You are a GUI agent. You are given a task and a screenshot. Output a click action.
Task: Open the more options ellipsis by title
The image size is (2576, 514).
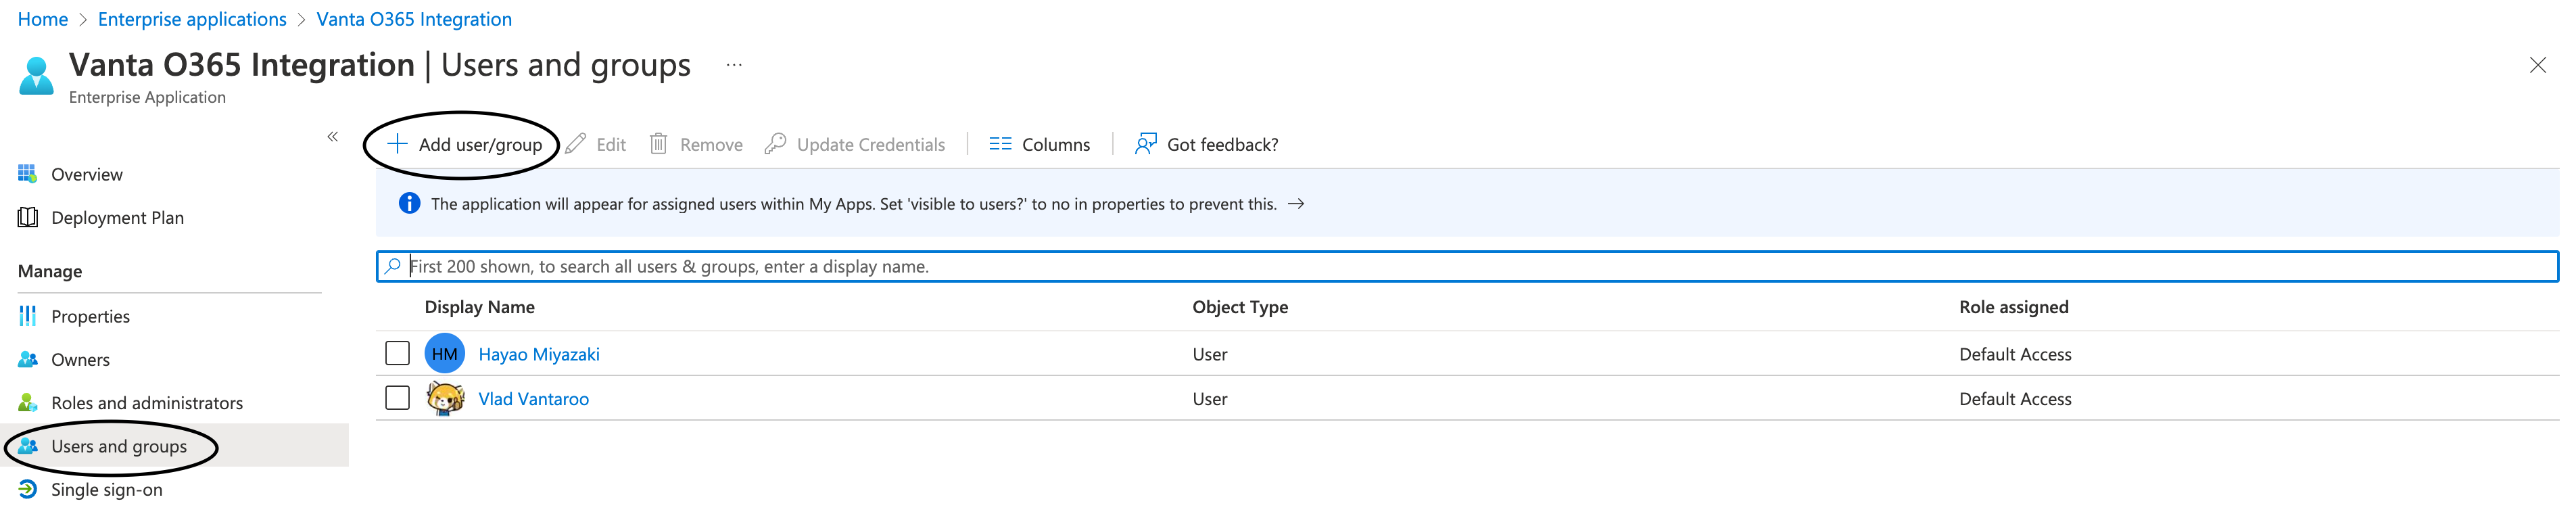734,65
